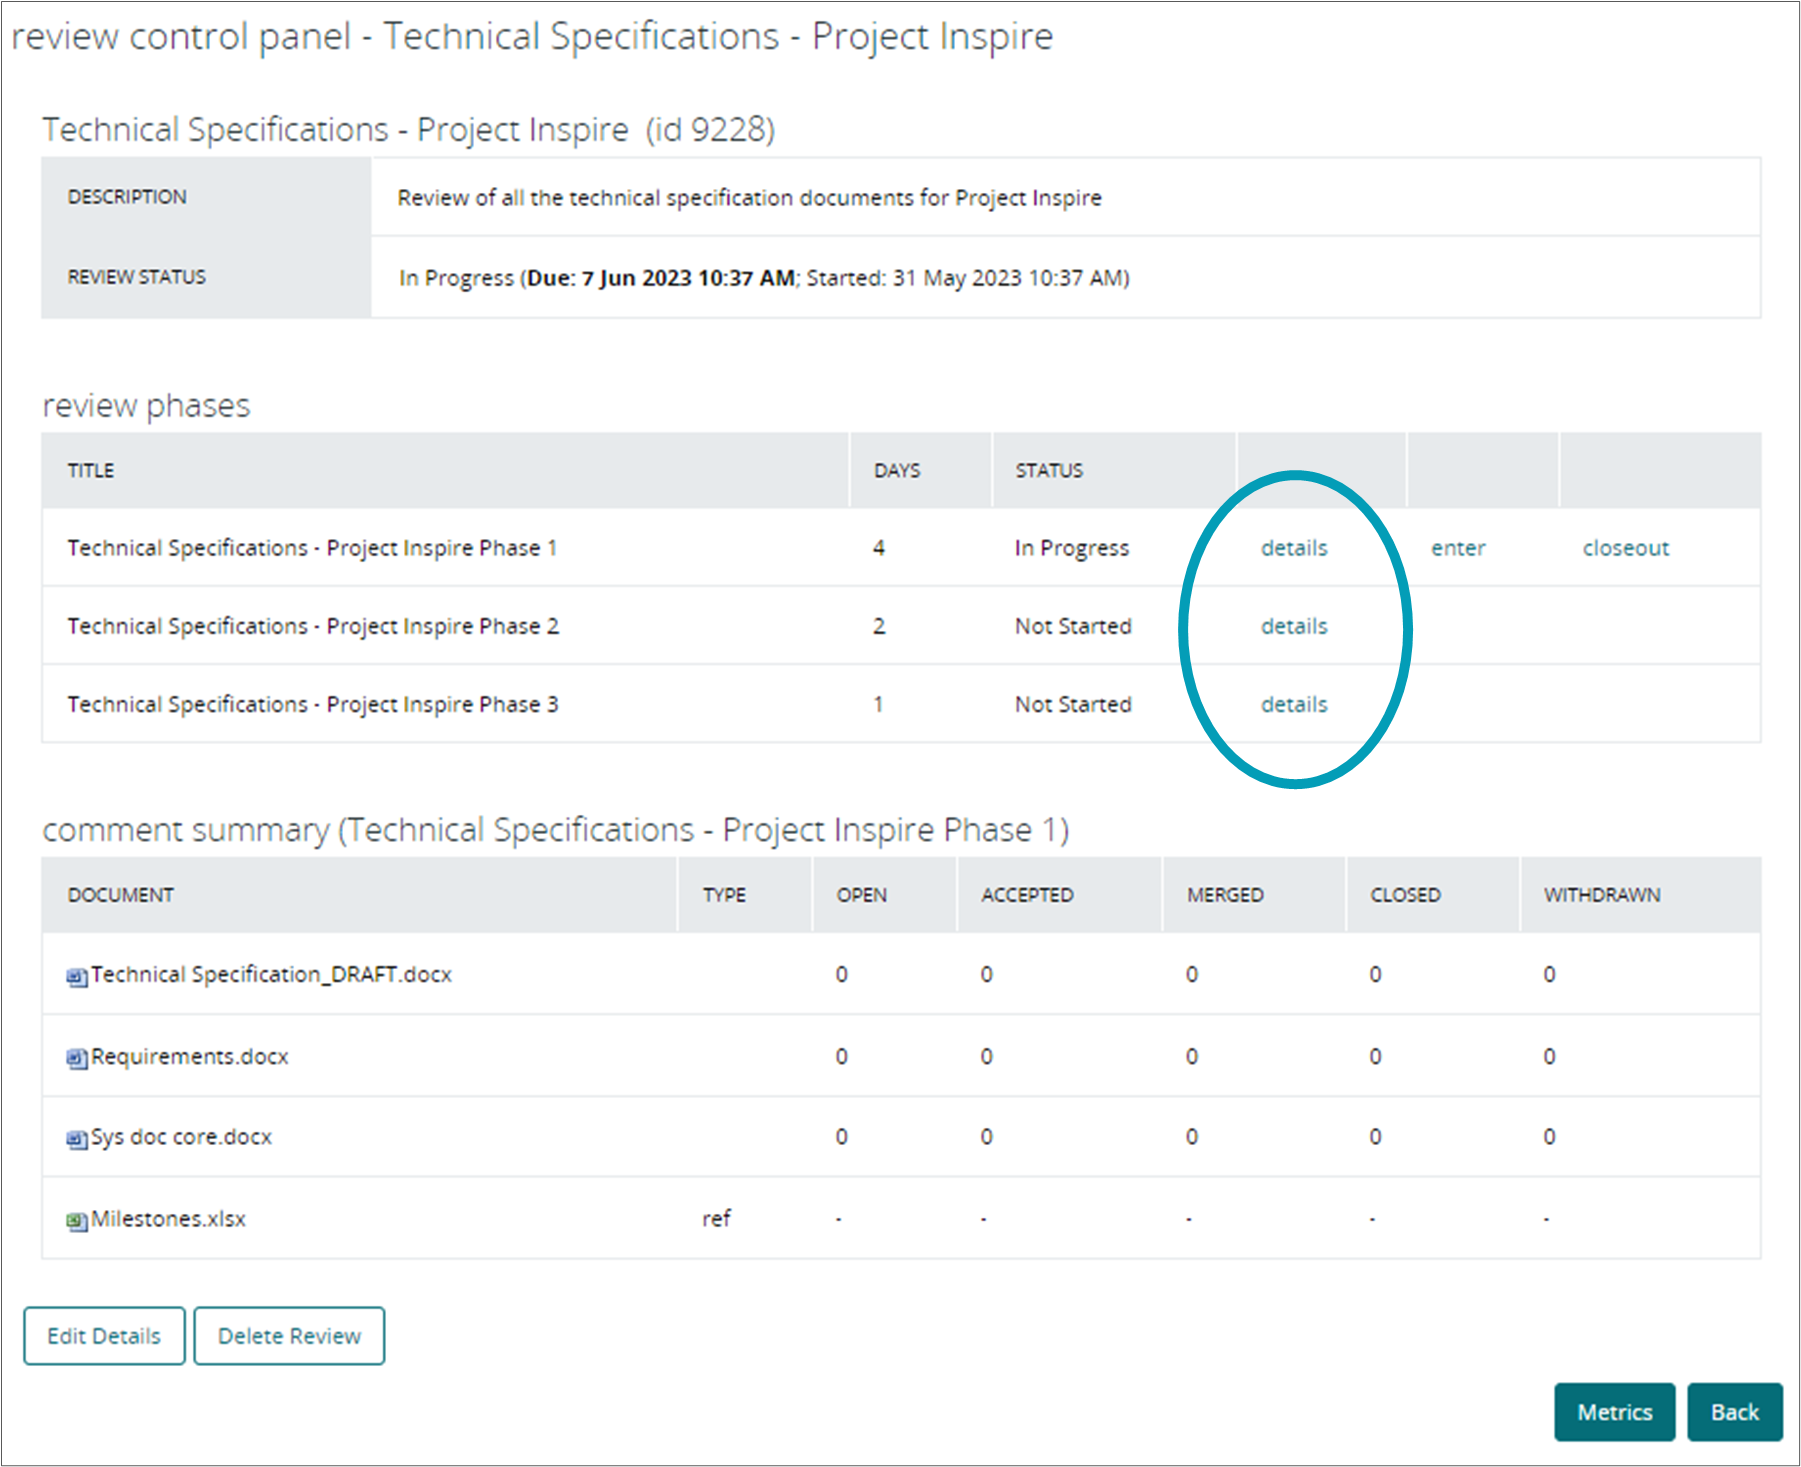The height and width of the screenshot is (1467, 1801).
Task: Open details for Project Inspire Phase 1
Action: pos(1294,548)
